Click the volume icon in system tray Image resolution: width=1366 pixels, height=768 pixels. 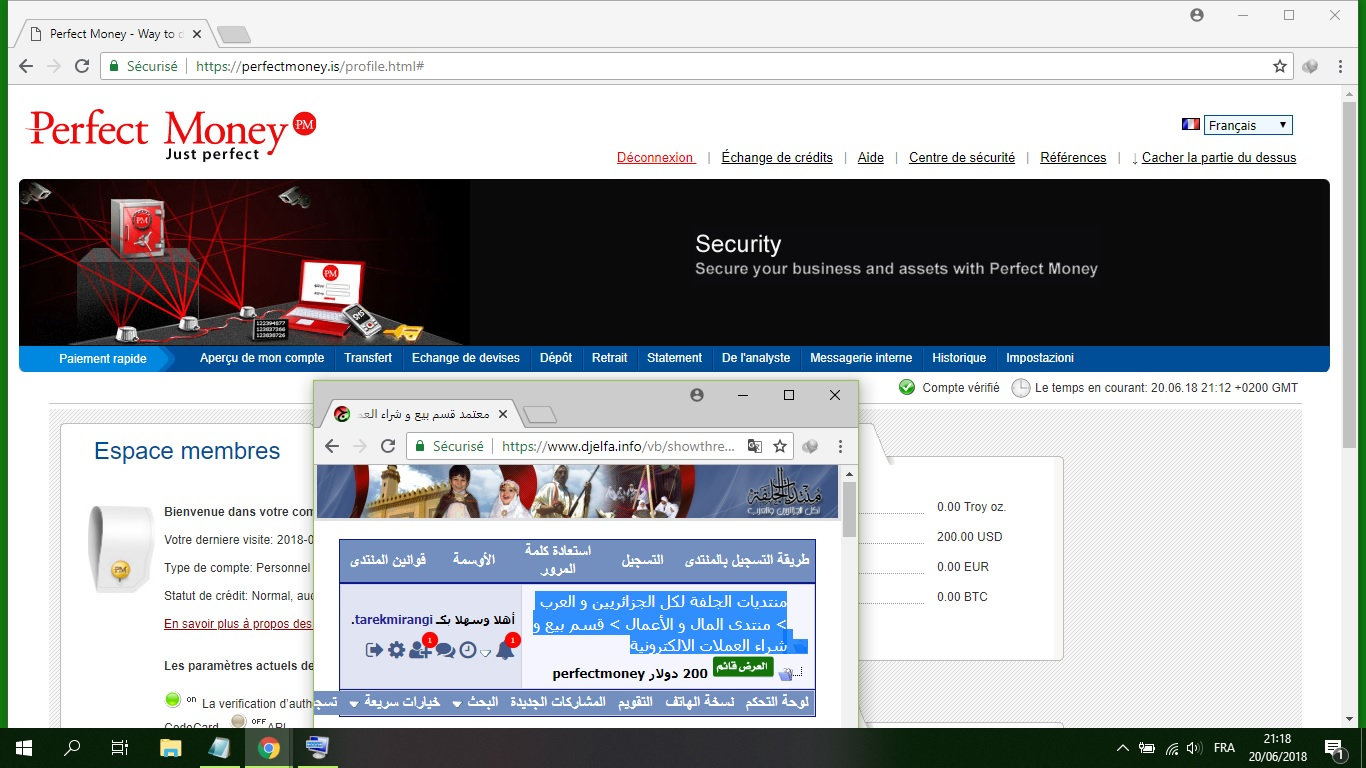pyautogui.click(x=1192, y=748)
